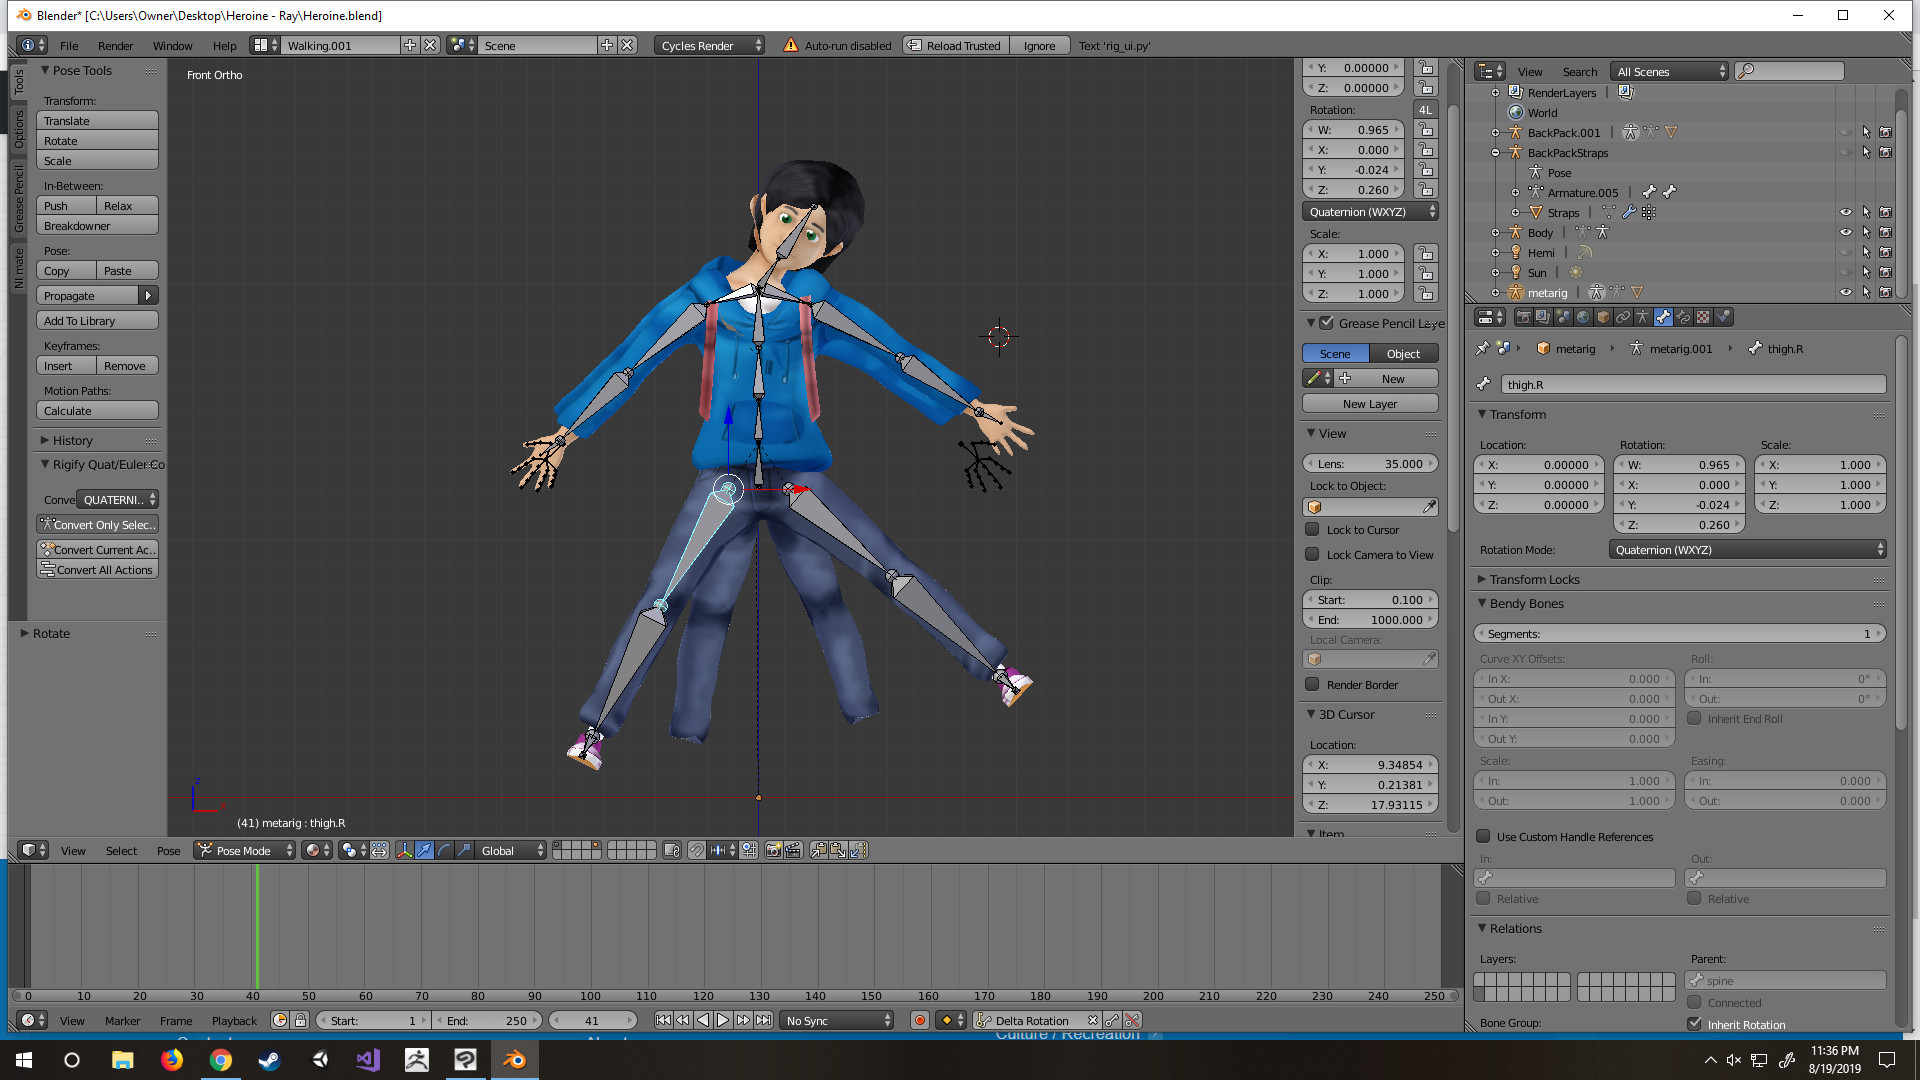Viewport: 1920px width, 1080px height.
Task: Open Steam from the Windows taskbar
Action: click(269, 1060)
